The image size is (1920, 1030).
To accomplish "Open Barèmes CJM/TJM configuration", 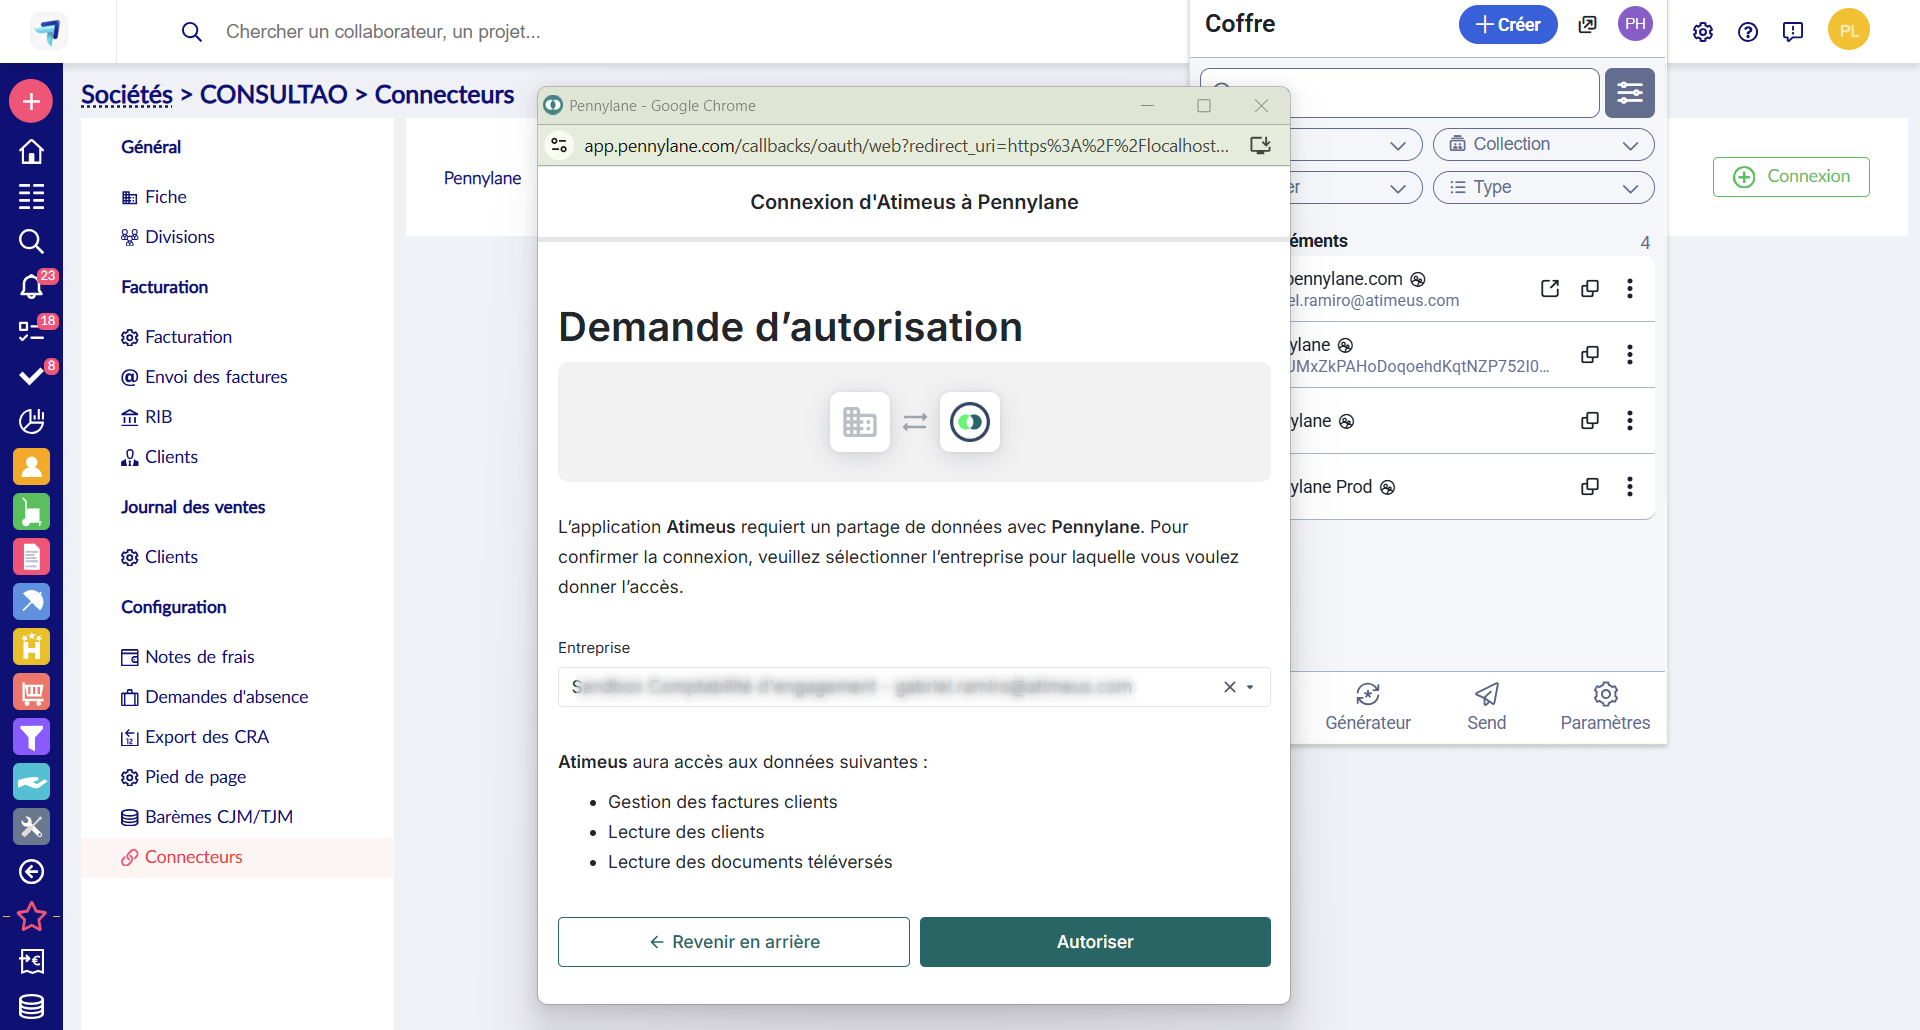I will tap(207, 817).
